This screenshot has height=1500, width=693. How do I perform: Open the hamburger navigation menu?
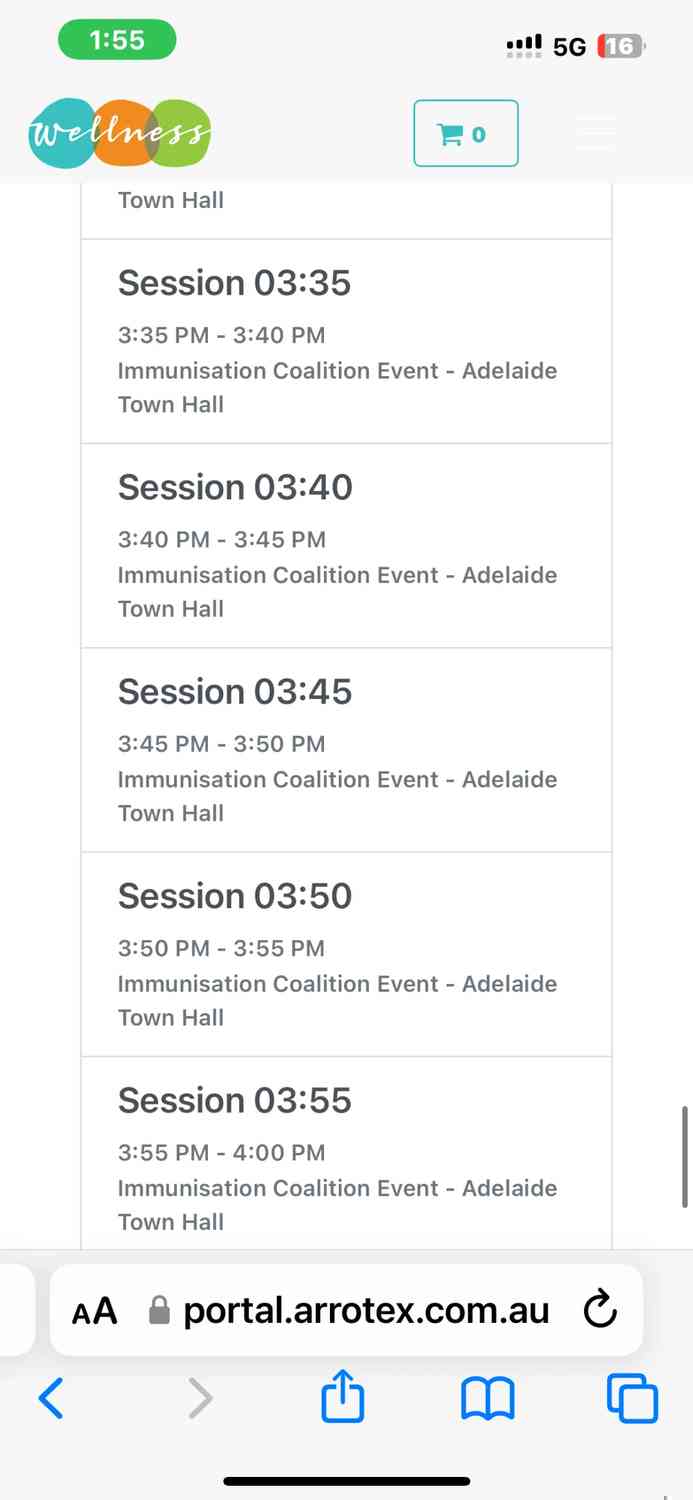pos(596,133)
